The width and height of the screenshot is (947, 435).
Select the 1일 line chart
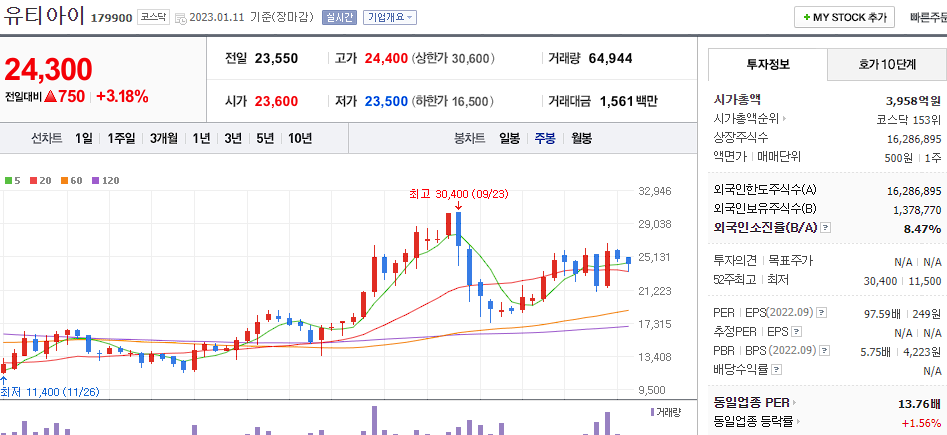coord(84,138)
